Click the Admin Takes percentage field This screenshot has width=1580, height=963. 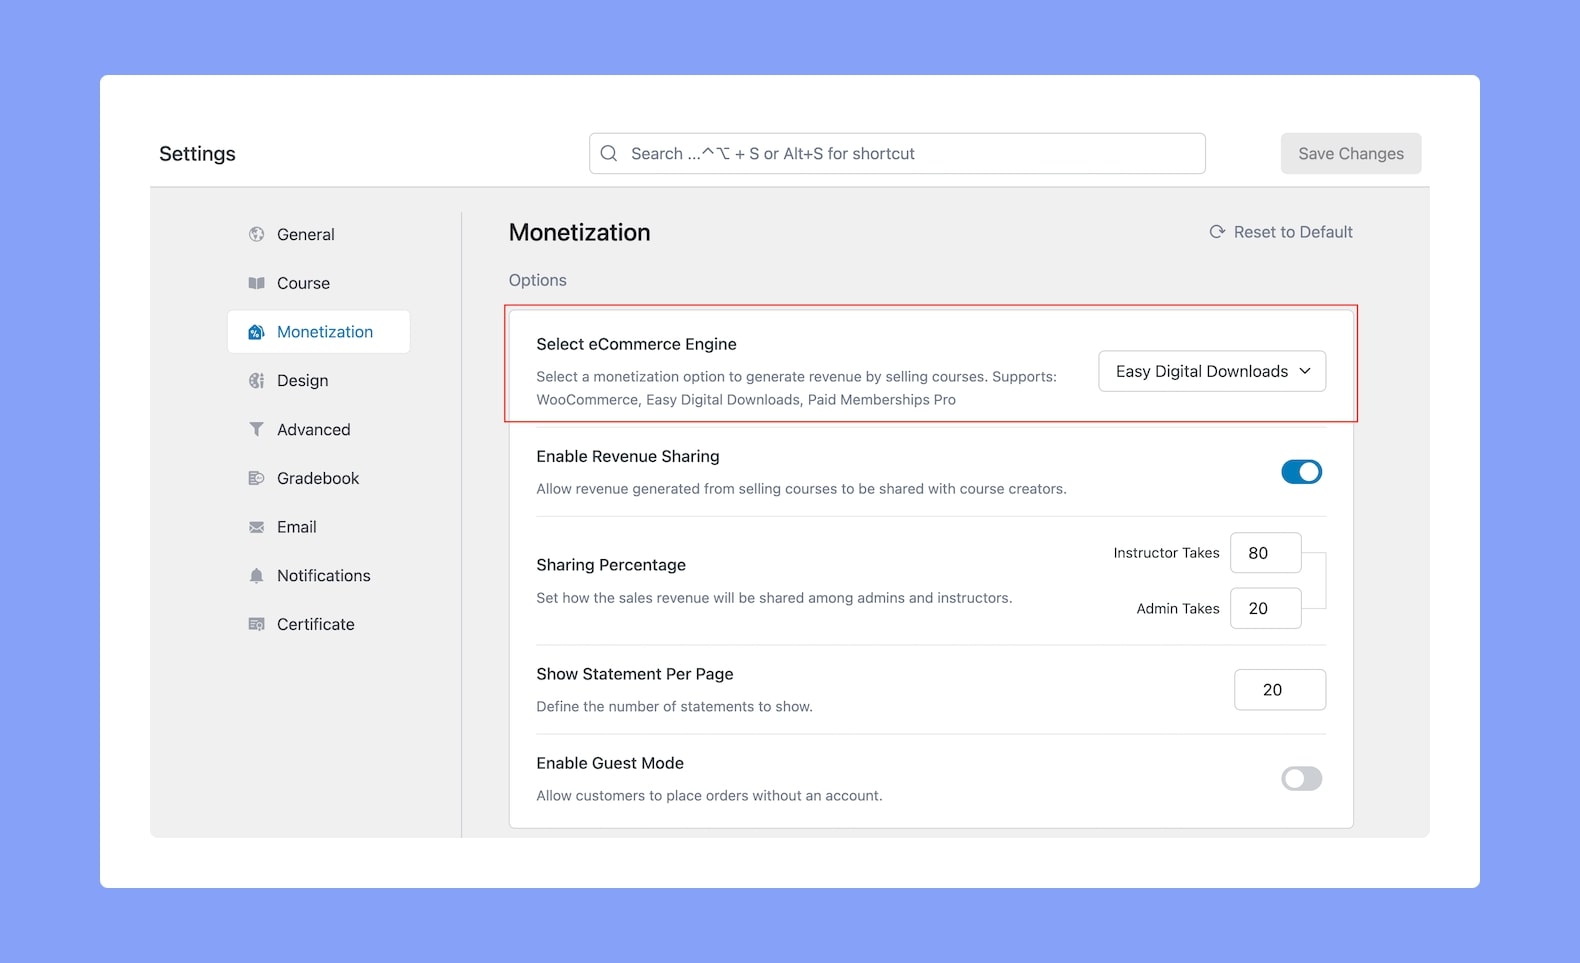pos(1266,608)
